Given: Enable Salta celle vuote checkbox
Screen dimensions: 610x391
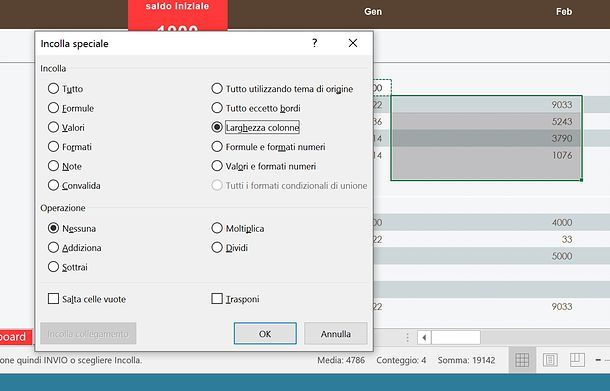Looking at the screenshot, I should [x=53, y=299].
